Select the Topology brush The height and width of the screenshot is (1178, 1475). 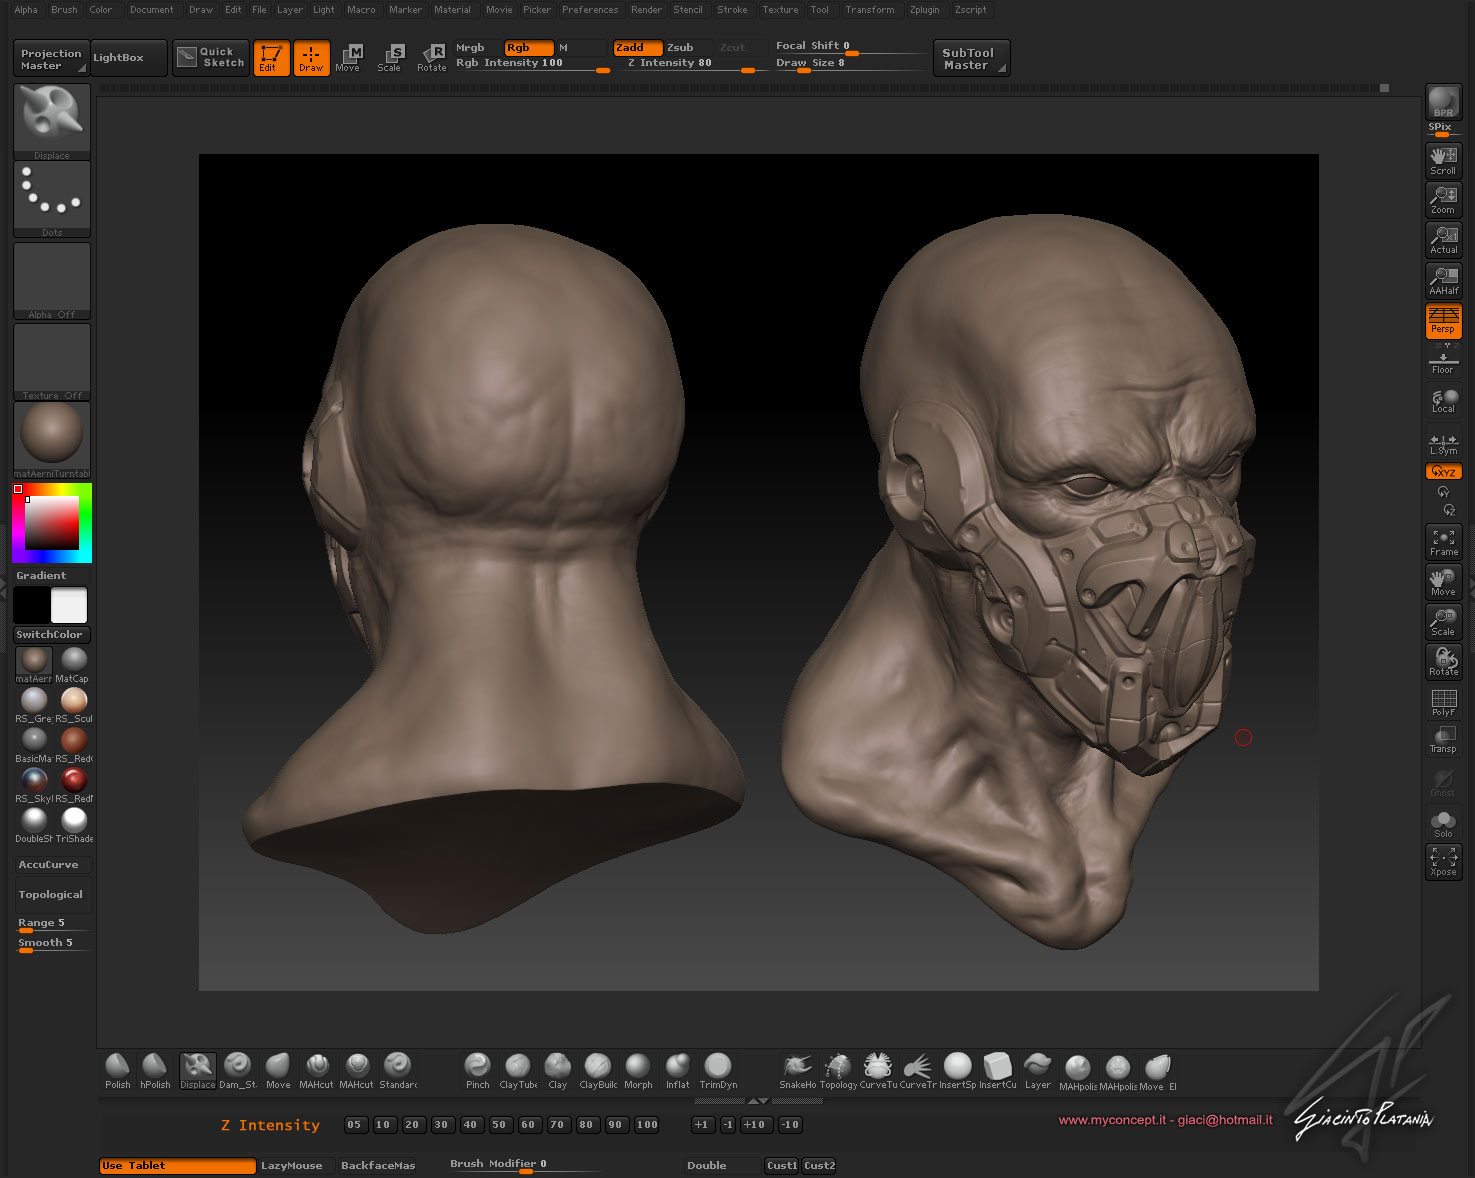[x=838, y=1070]
